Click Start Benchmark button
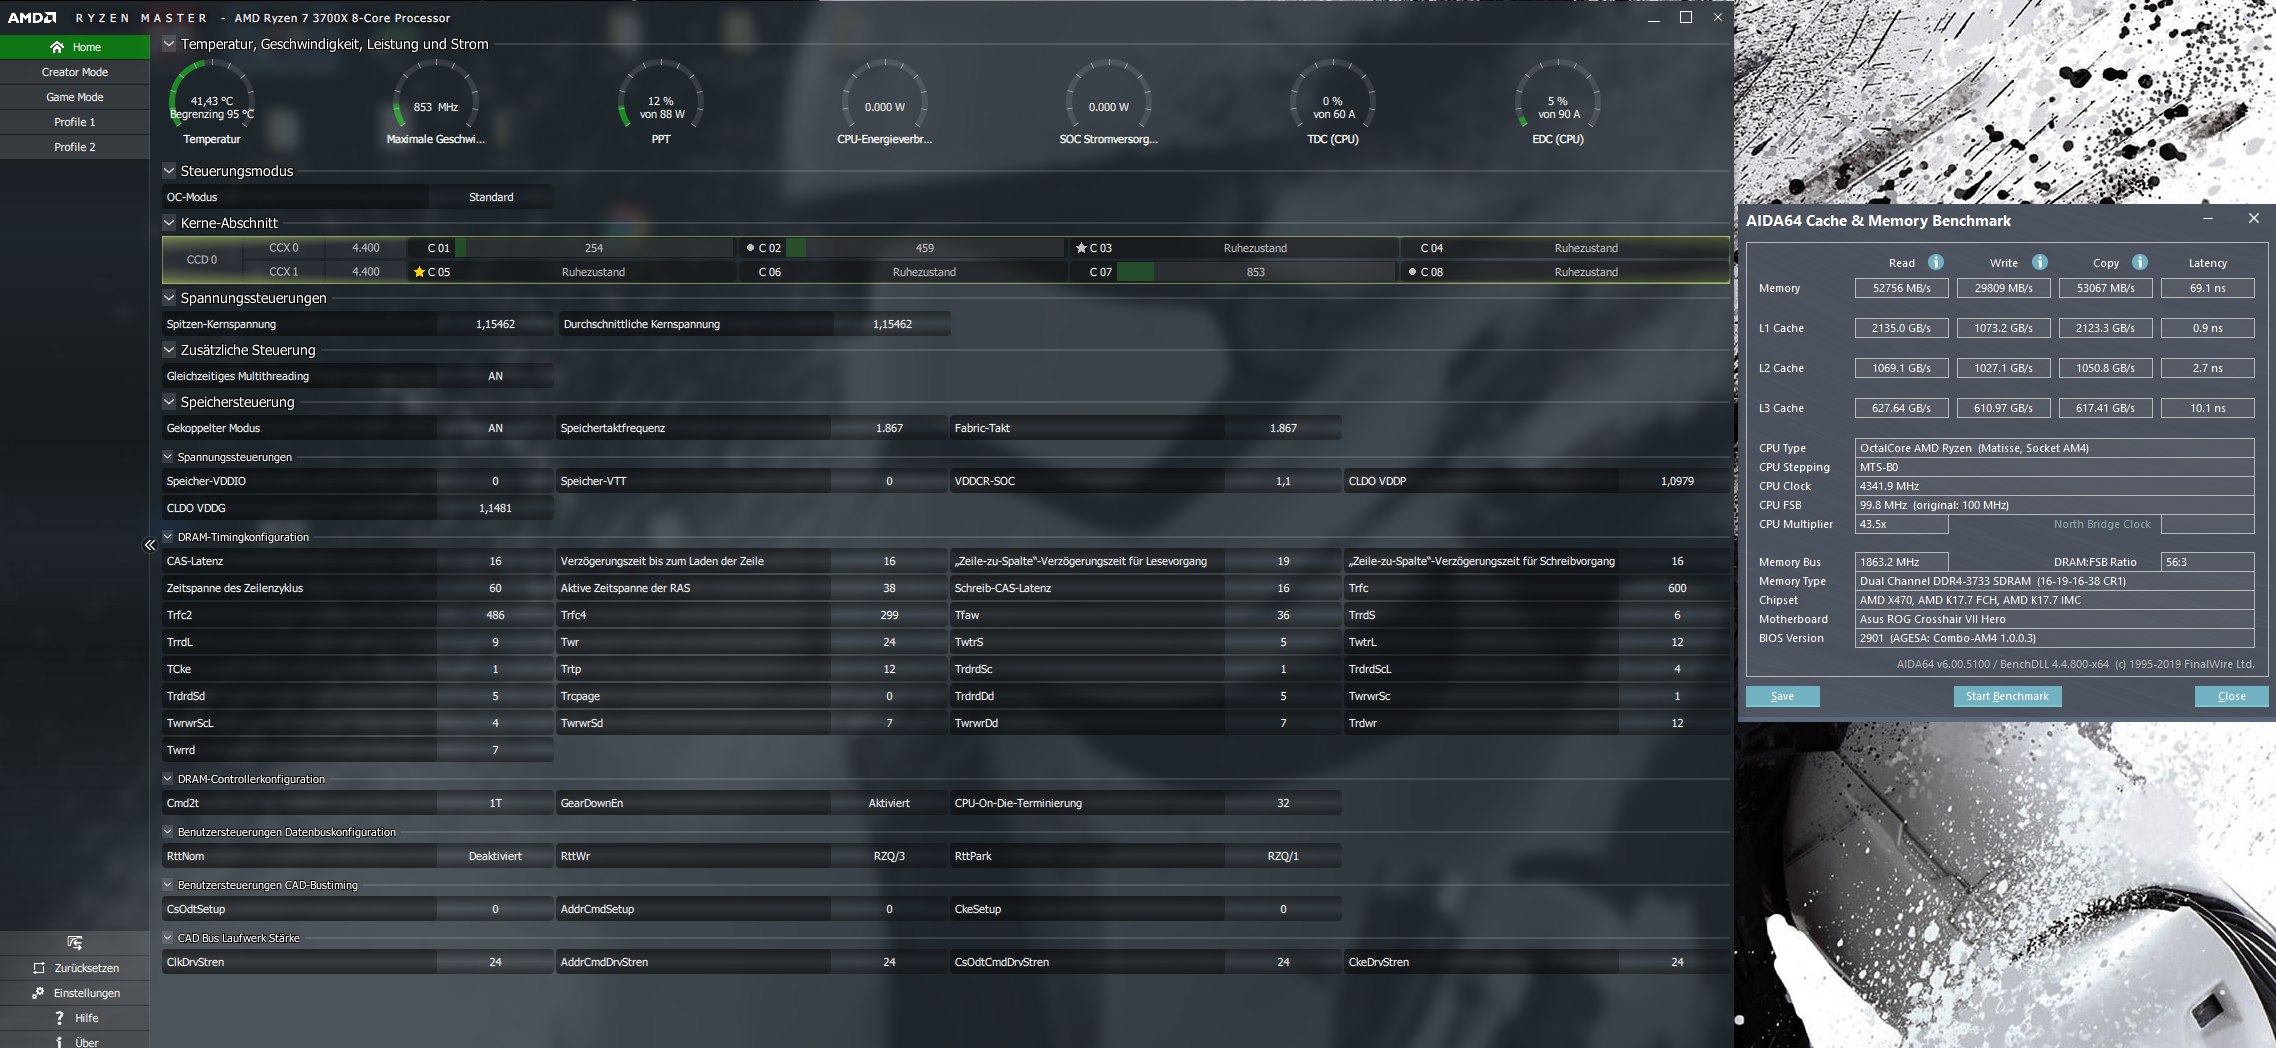The height and width of the screenshot is (1048, 2276). pyautogui.click(x=2007, y=696)
